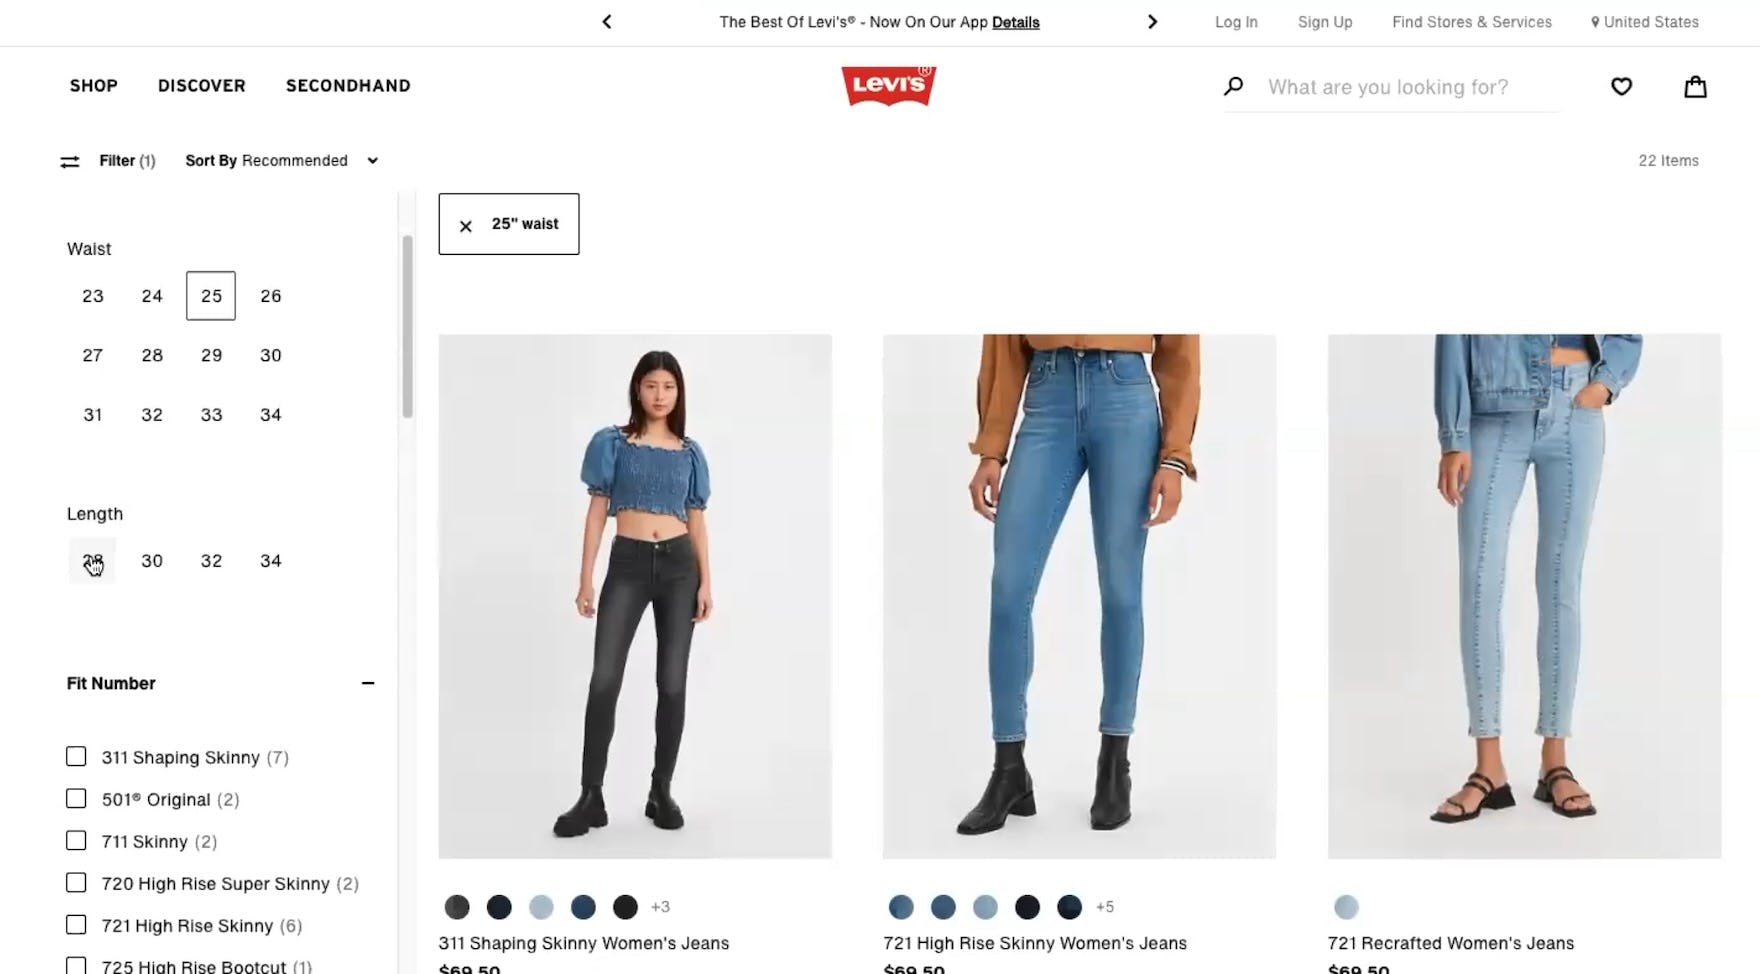This screenshot has width=1760, height=974.
Task: Open the Sort By Recommended dropdown
Action: [x=282, y=161]
